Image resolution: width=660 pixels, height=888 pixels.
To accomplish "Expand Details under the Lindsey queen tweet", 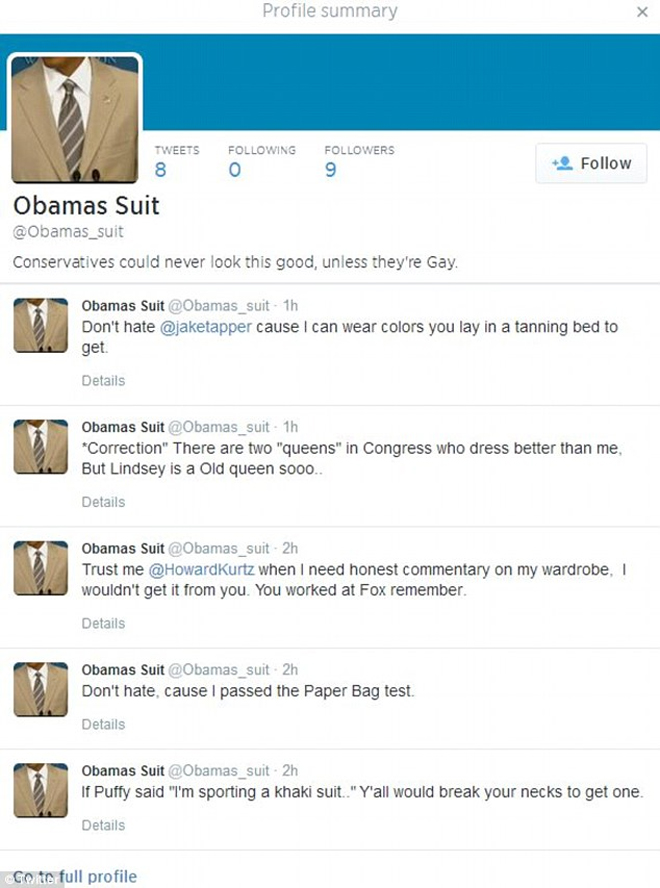I will (x=103, y=502).
